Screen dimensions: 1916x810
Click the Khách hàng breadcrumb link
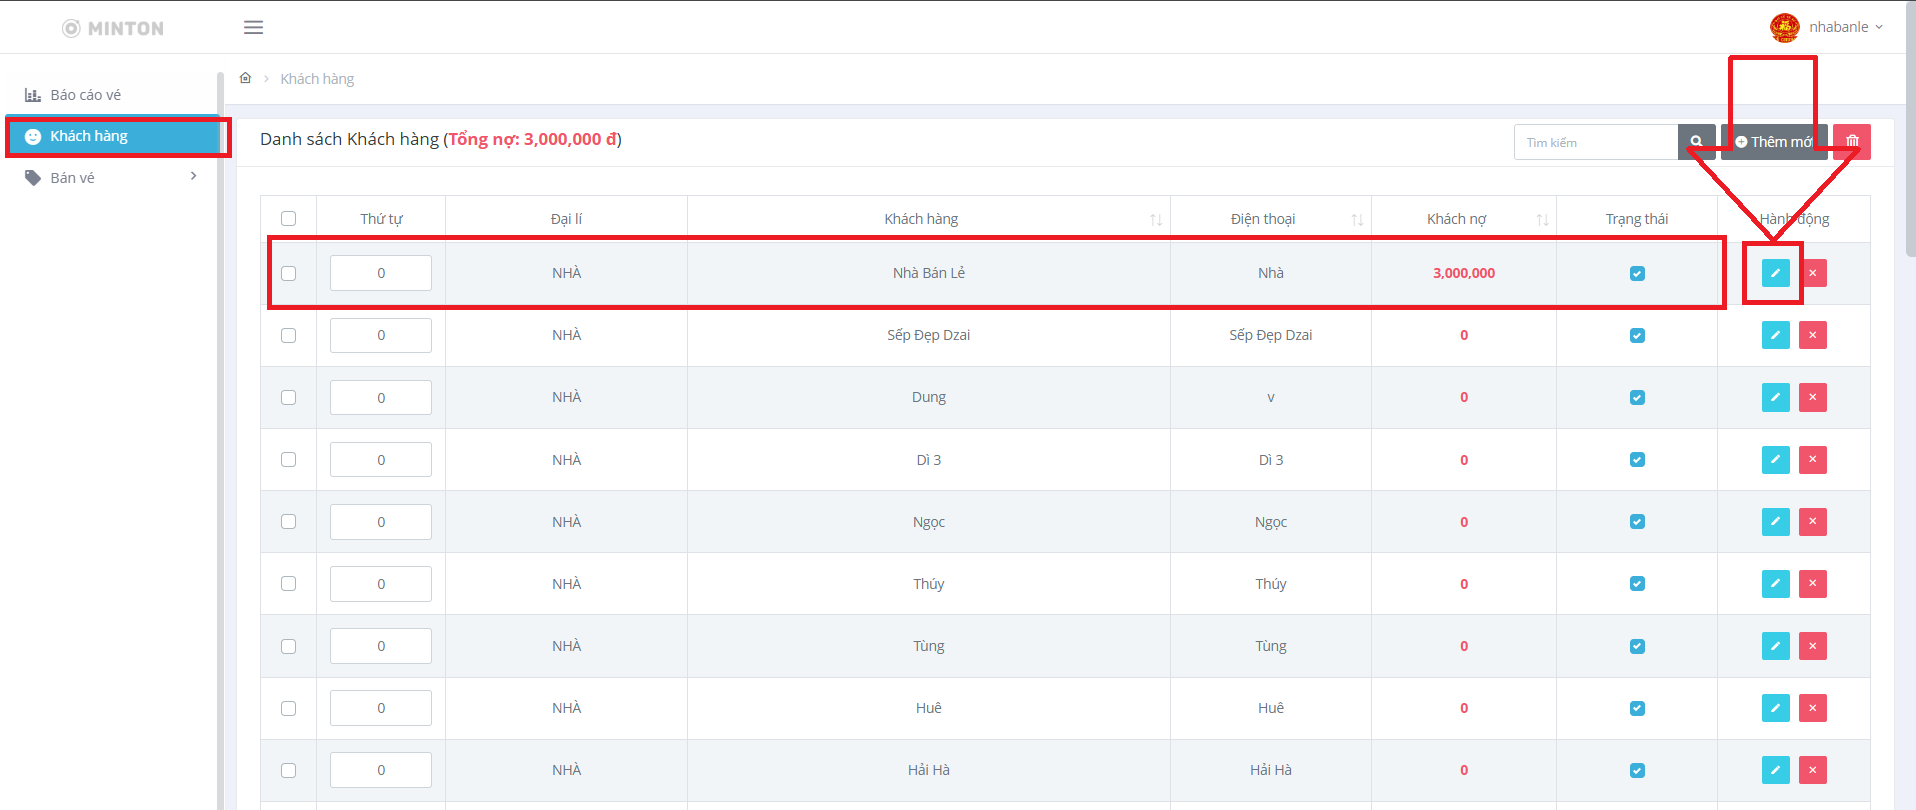pyautogui.click(x=317, y=79)
